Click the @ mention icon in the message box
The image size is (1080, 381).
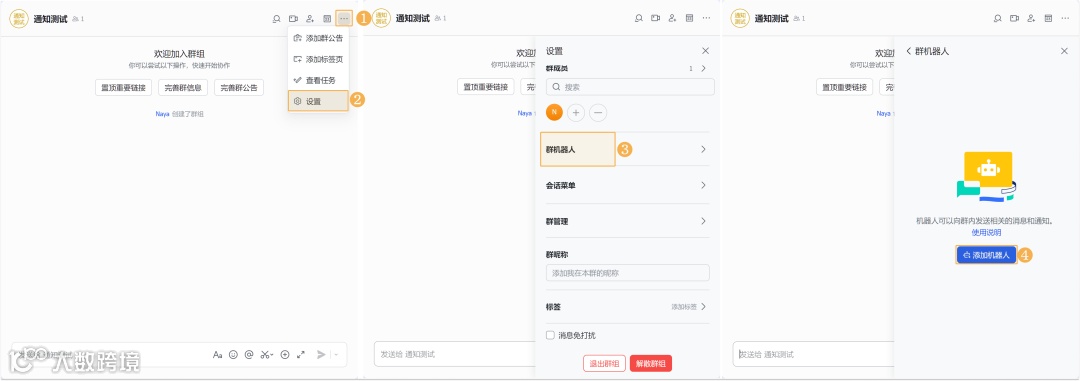coord(249,355)
